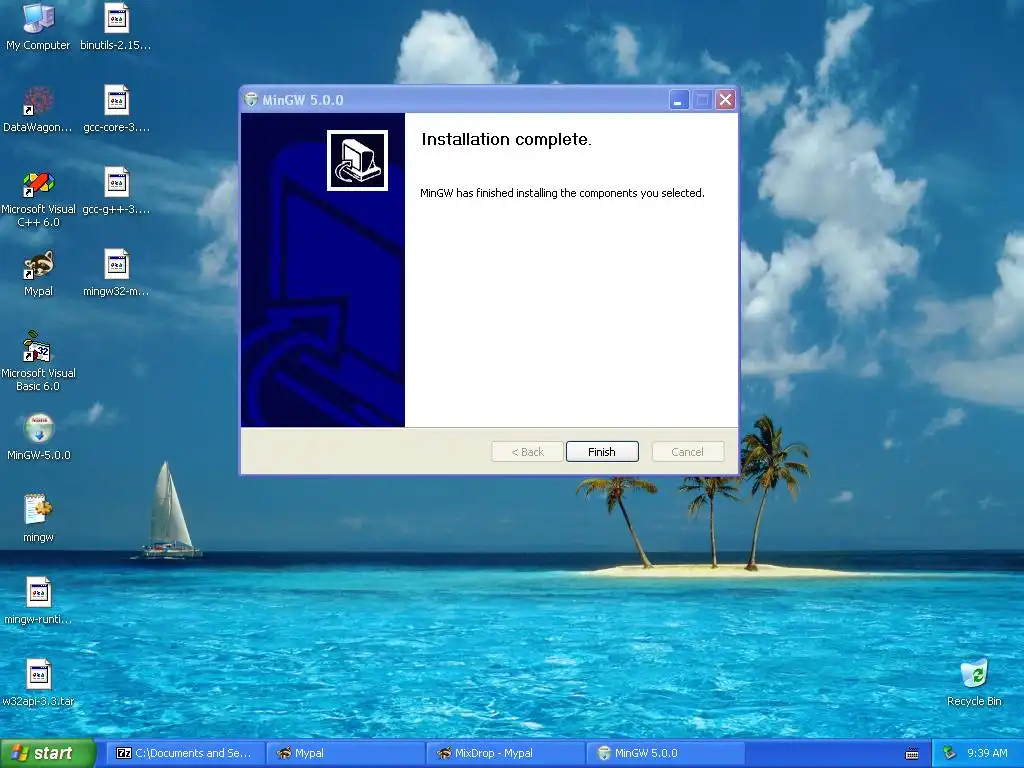The width and height of the screenshot is (1024, 768).
Task: Click the Finish button in MinGW installer
Action: 601,451
